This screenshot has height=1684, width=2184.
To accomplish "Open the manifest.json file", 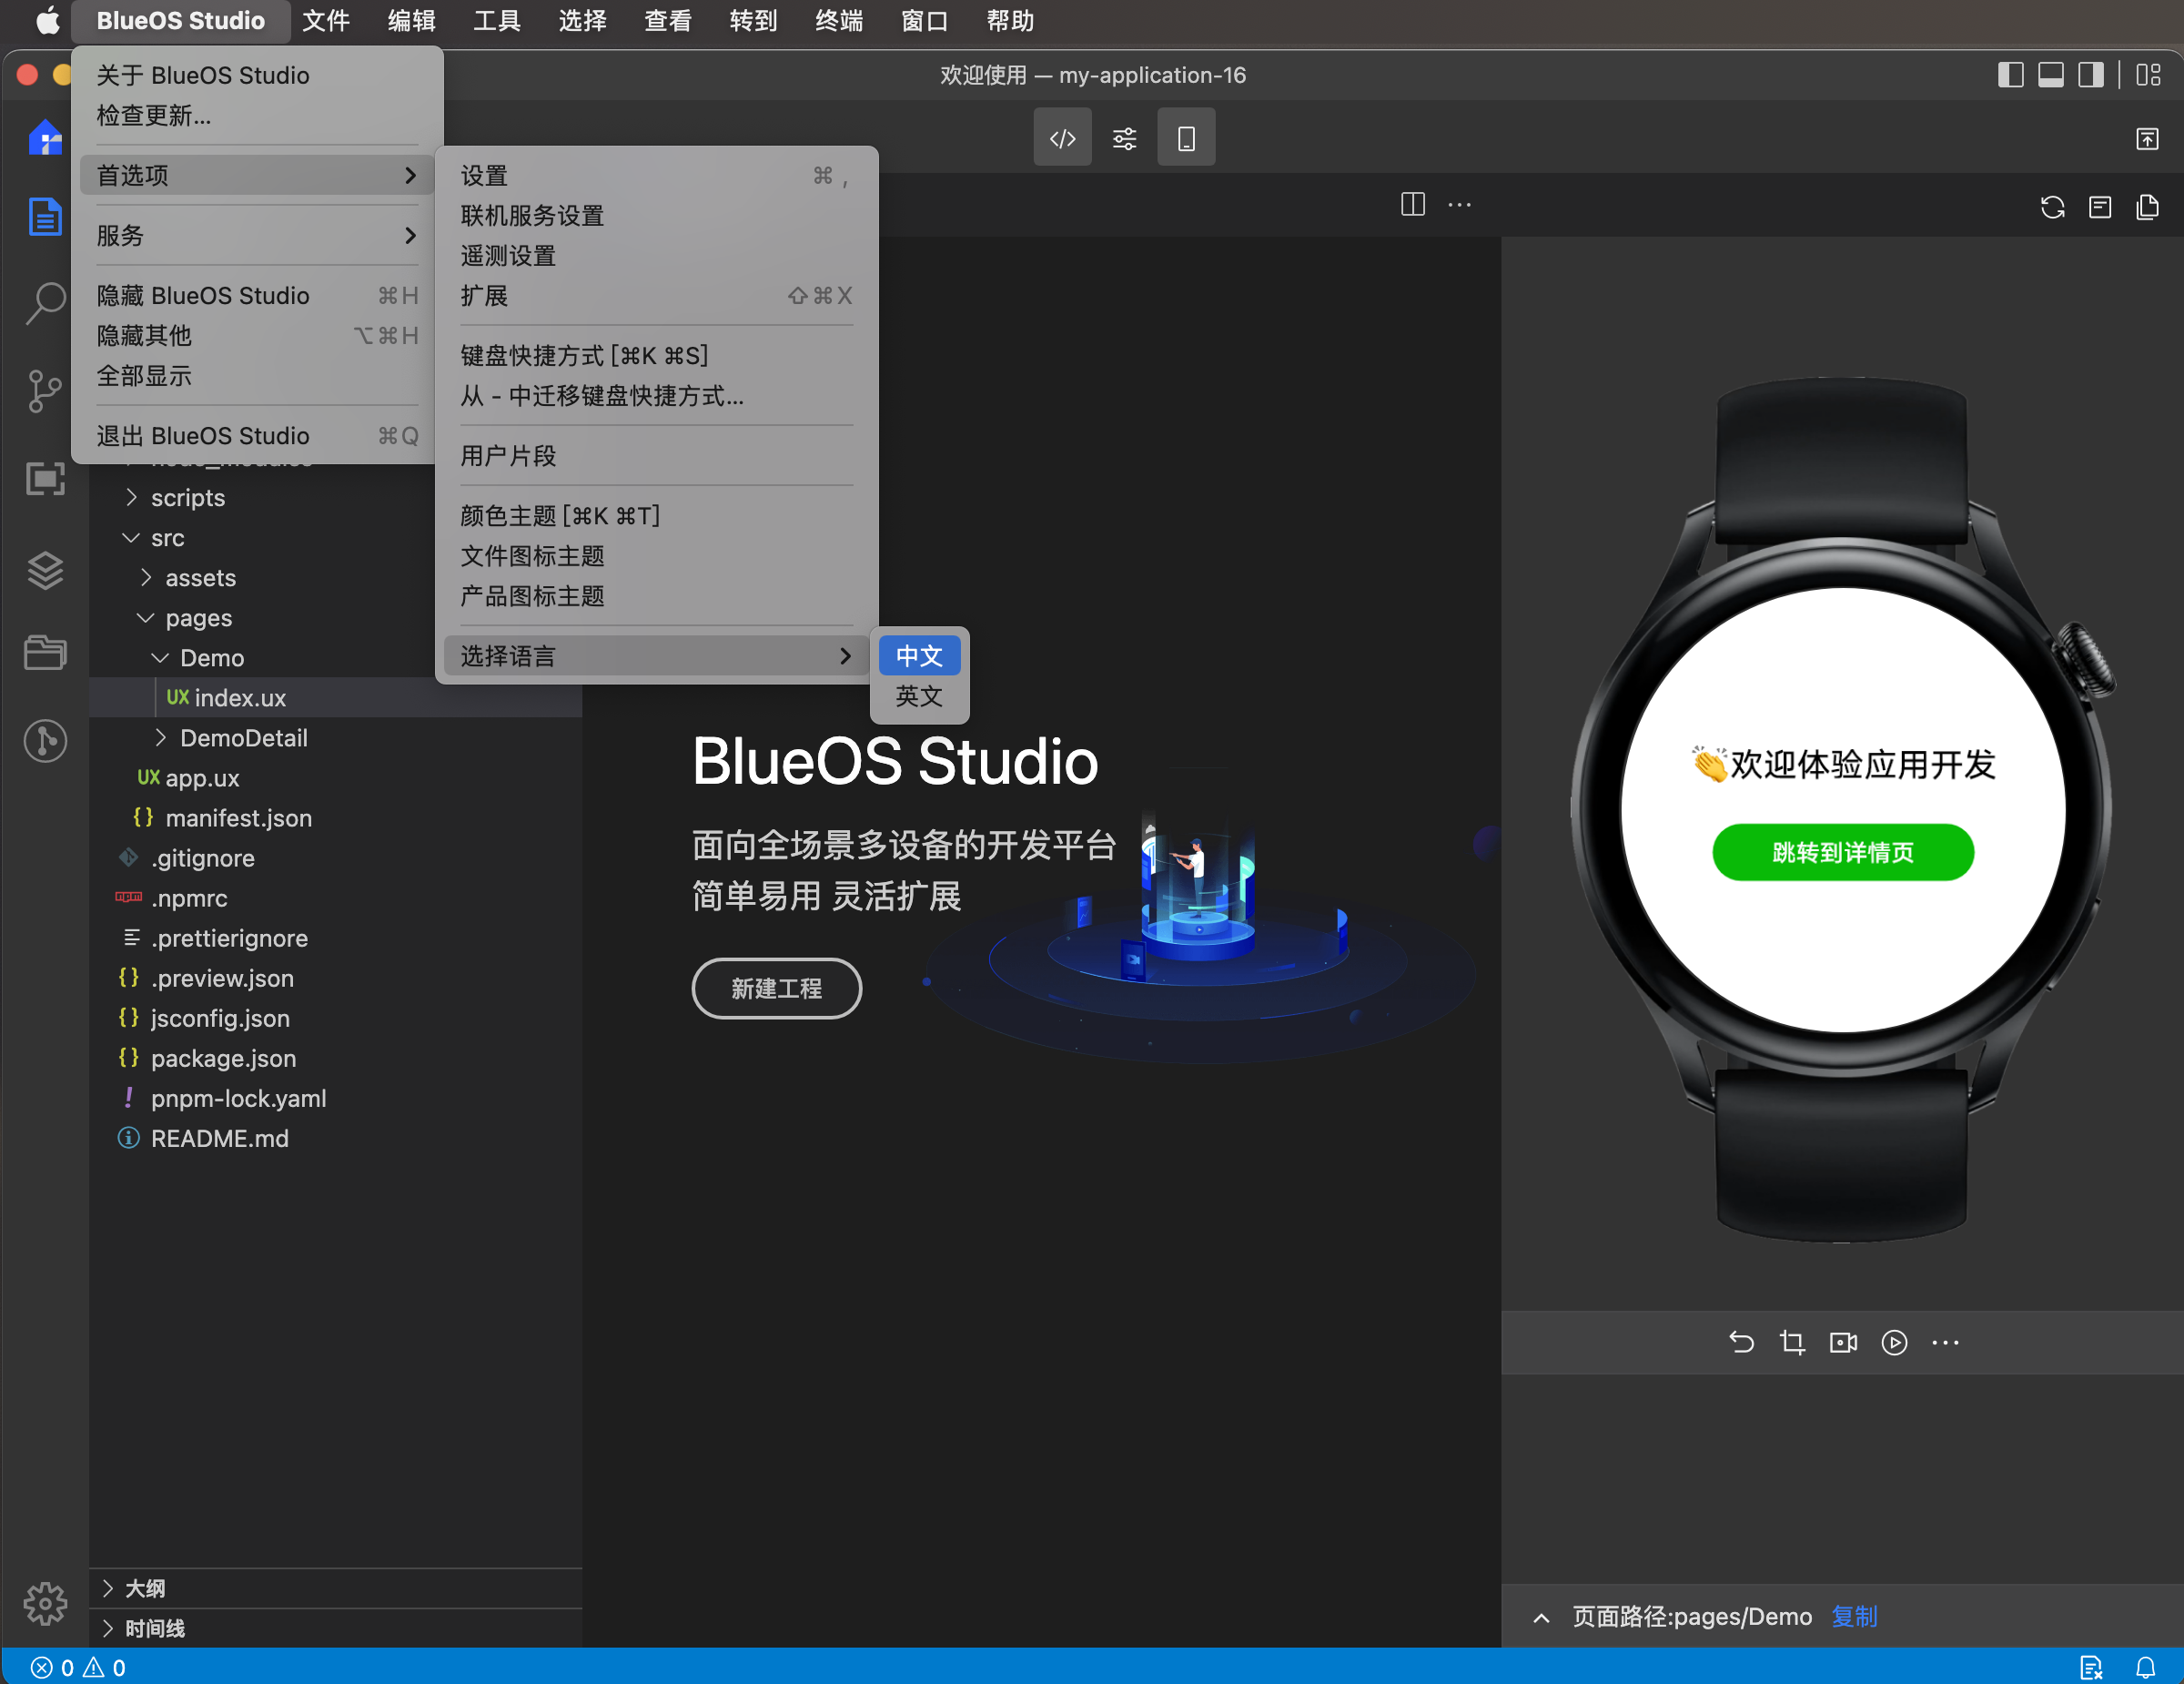I will click(335, 818).
